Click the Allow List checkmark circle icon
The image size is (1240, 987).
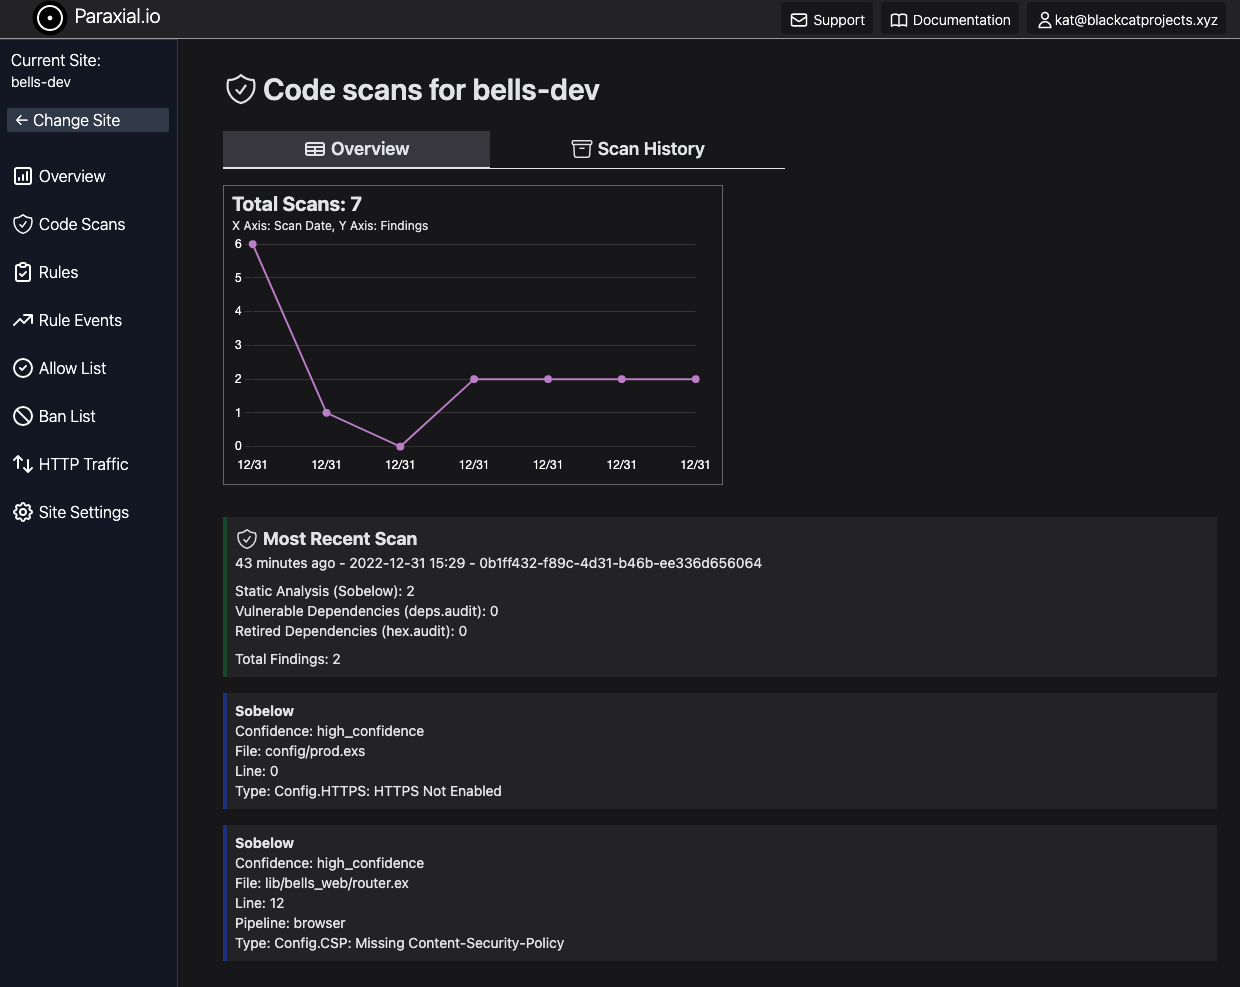tap(23, 368)
